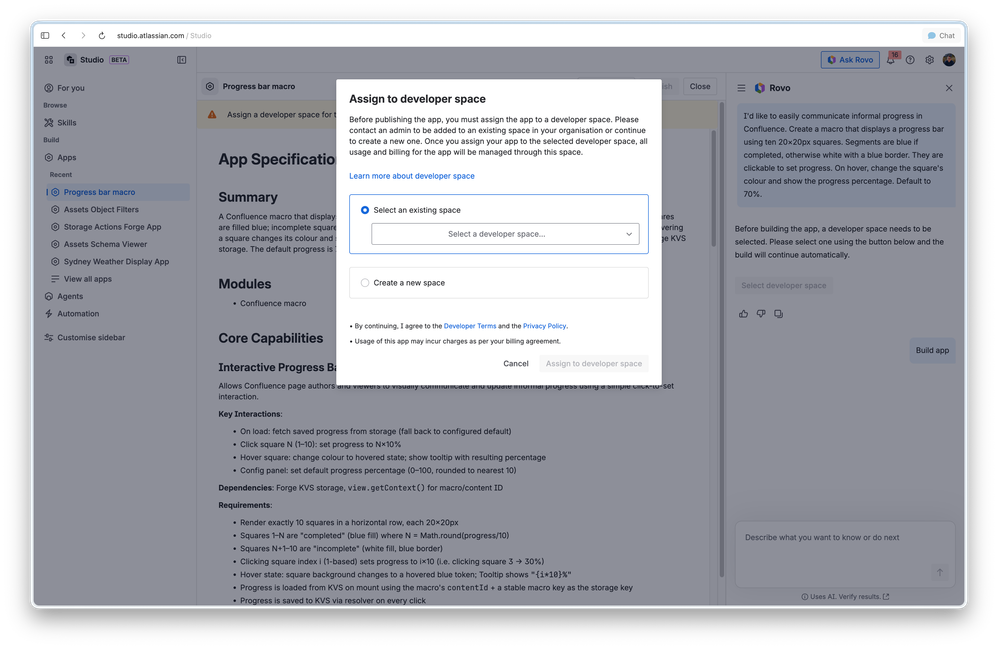The height and width of the screenshot is (649, 998).
Task: Go back with the browser back arrow
Action: [x=64, y=36]
